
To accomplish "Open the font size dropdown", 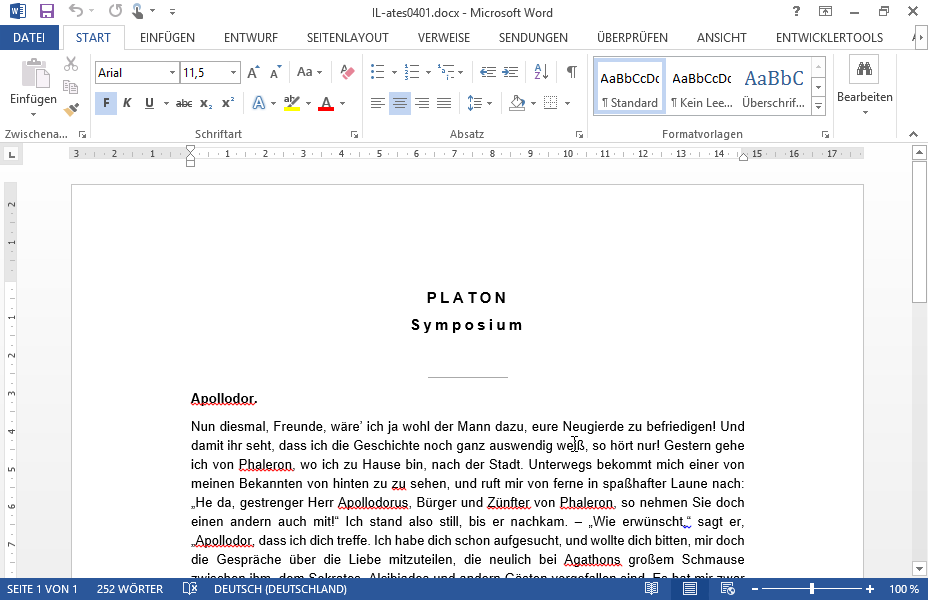I will pyautogui.click(x=234, y=73).
